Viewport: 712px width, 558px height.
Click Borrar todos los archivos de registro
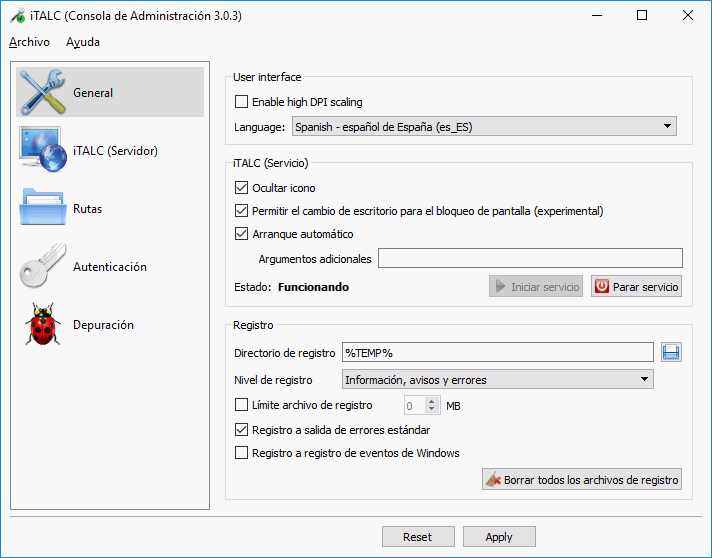pyautogui.click(x=582, y=480)
